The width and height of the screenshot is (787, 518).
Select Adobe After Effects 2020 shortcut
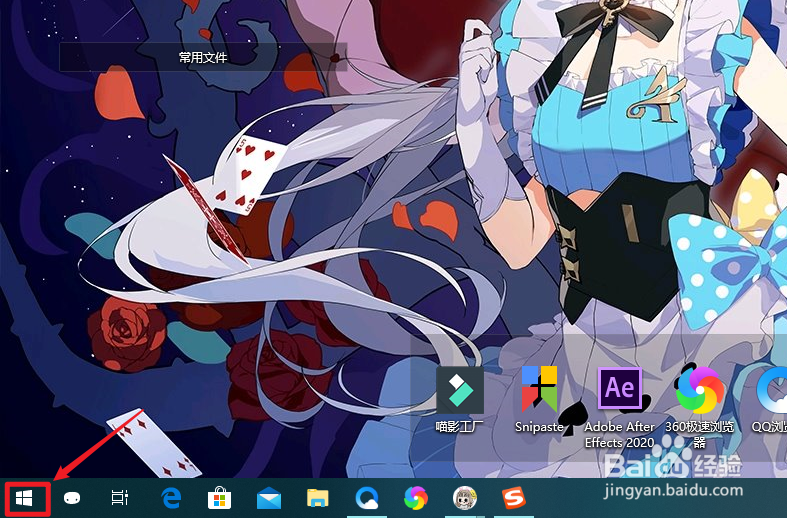coord(619,407)
